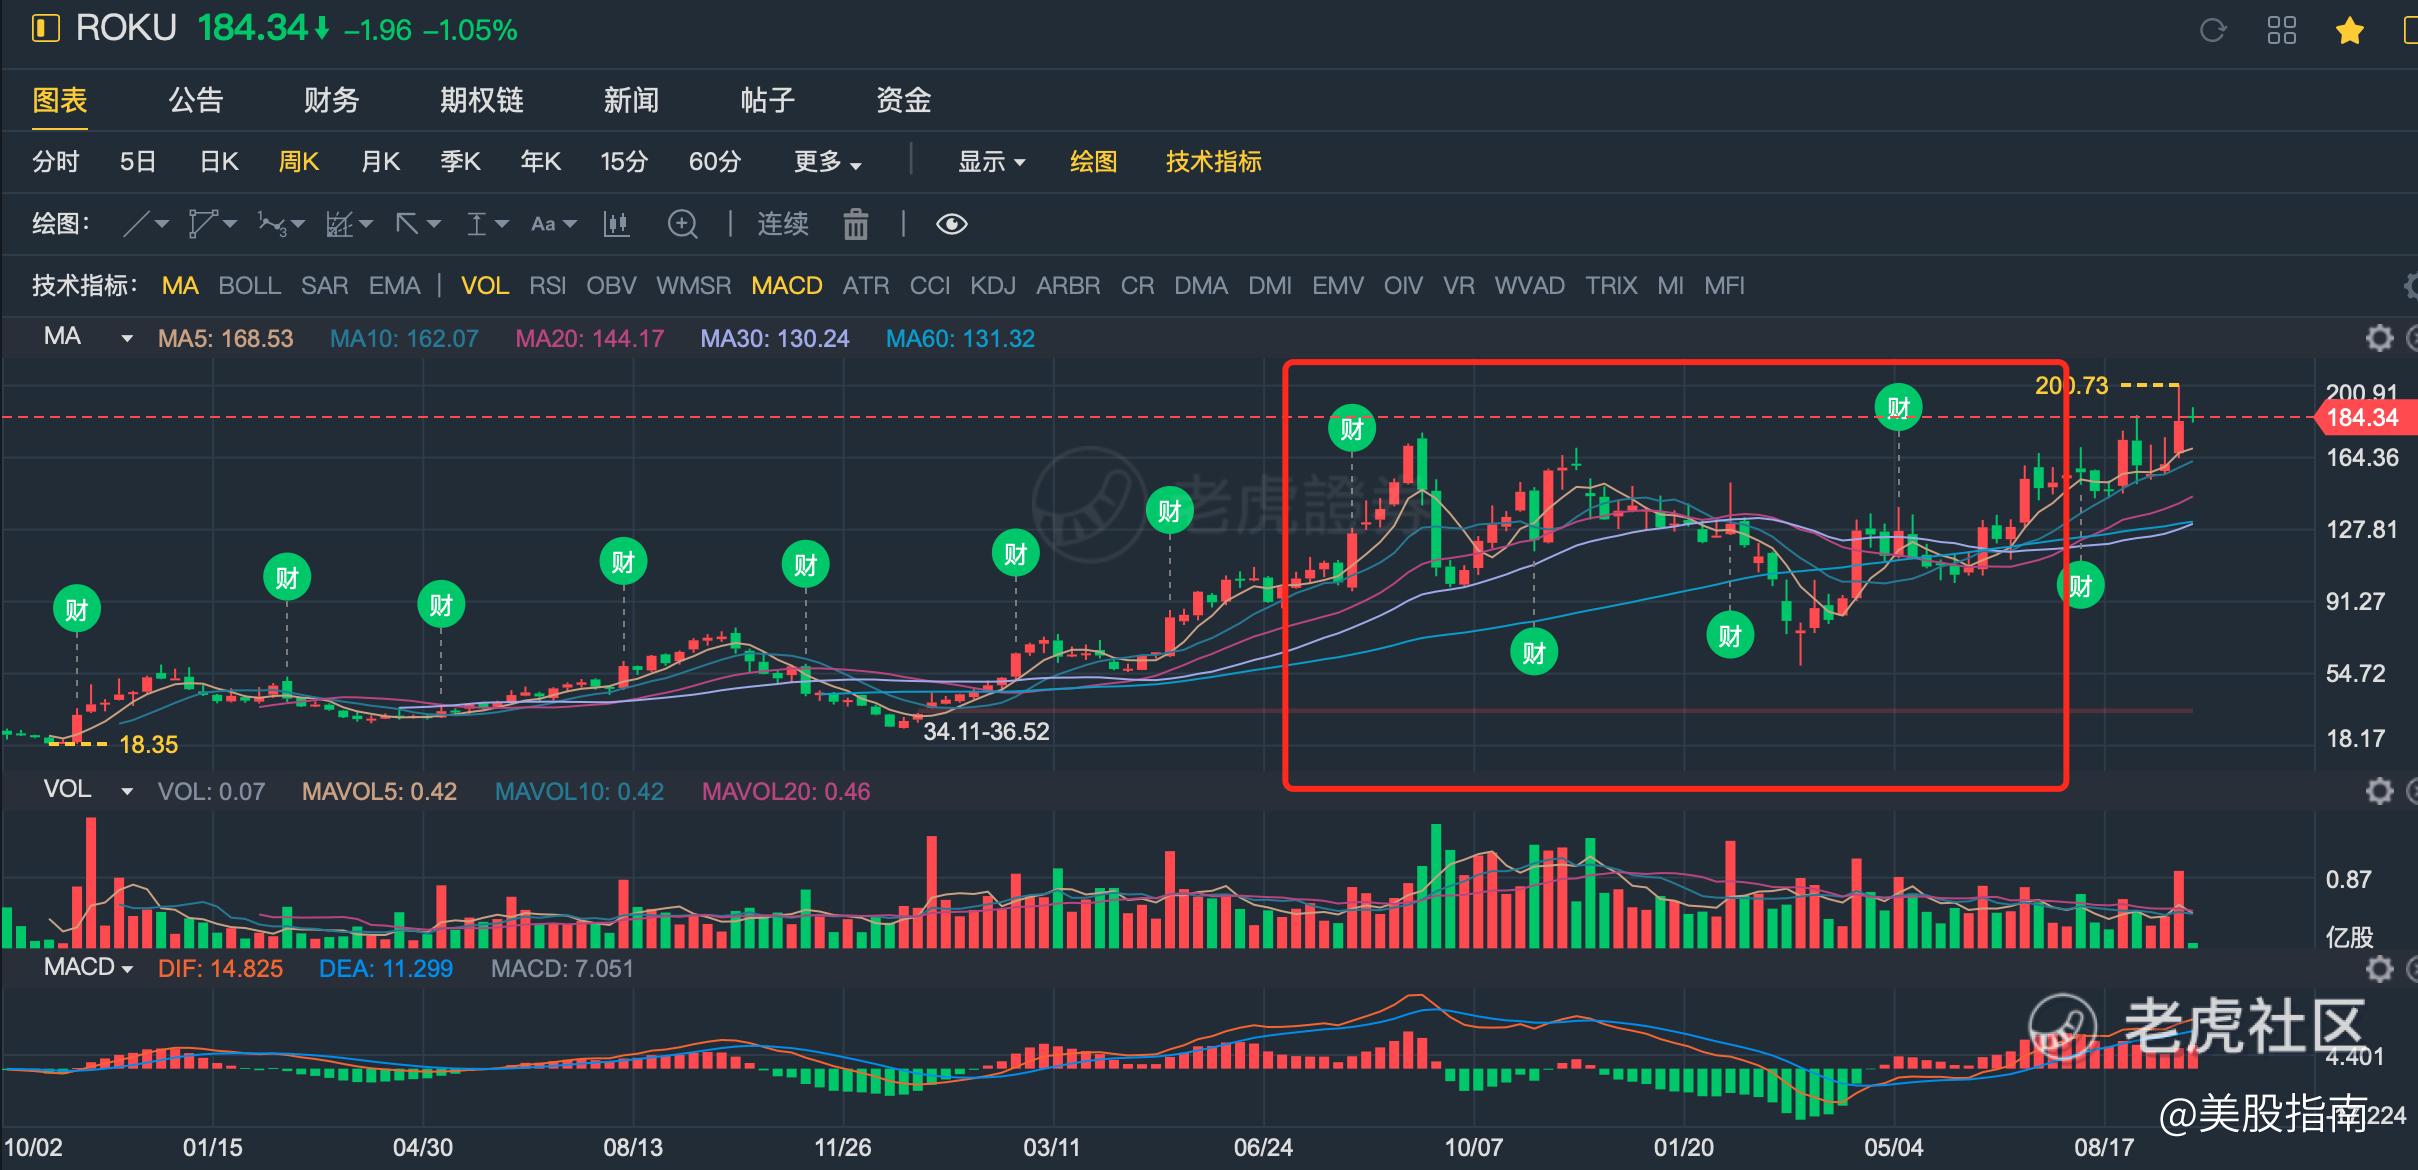
Task: Click the yellow star favorite icon
Action: (x=2349, y=31)
